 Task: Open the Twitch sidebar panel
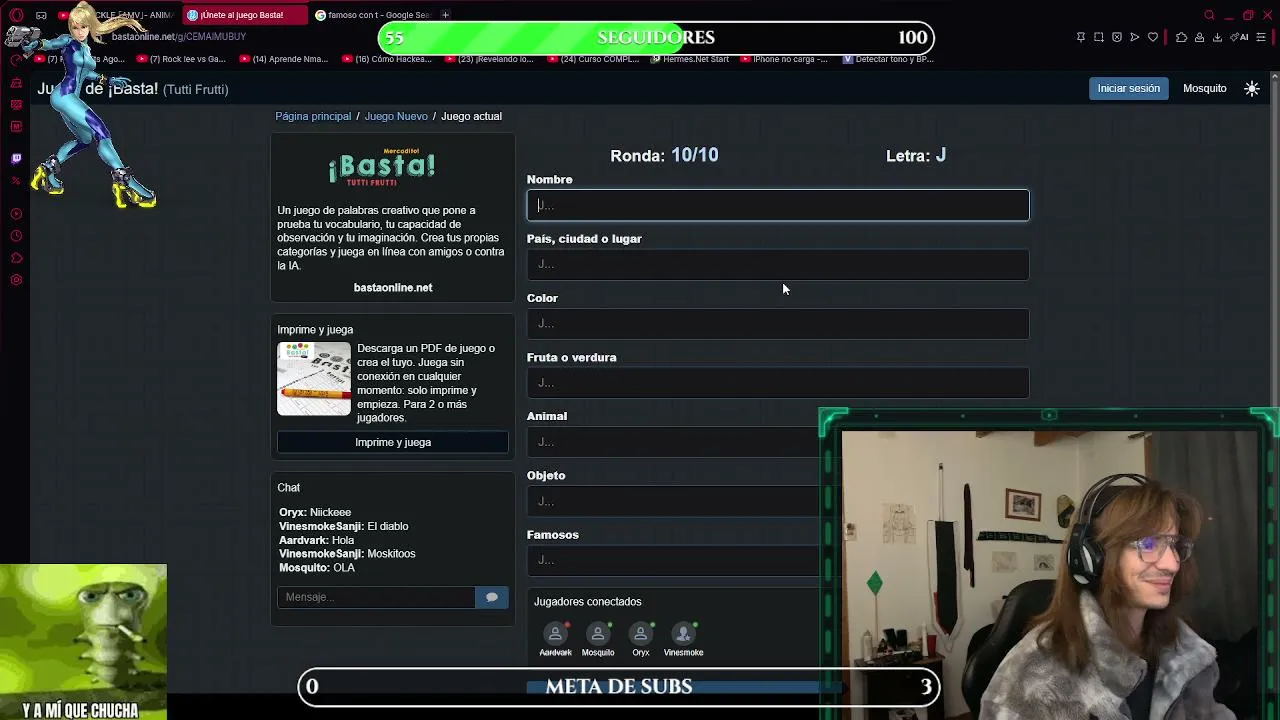click(x=16, y=158)
